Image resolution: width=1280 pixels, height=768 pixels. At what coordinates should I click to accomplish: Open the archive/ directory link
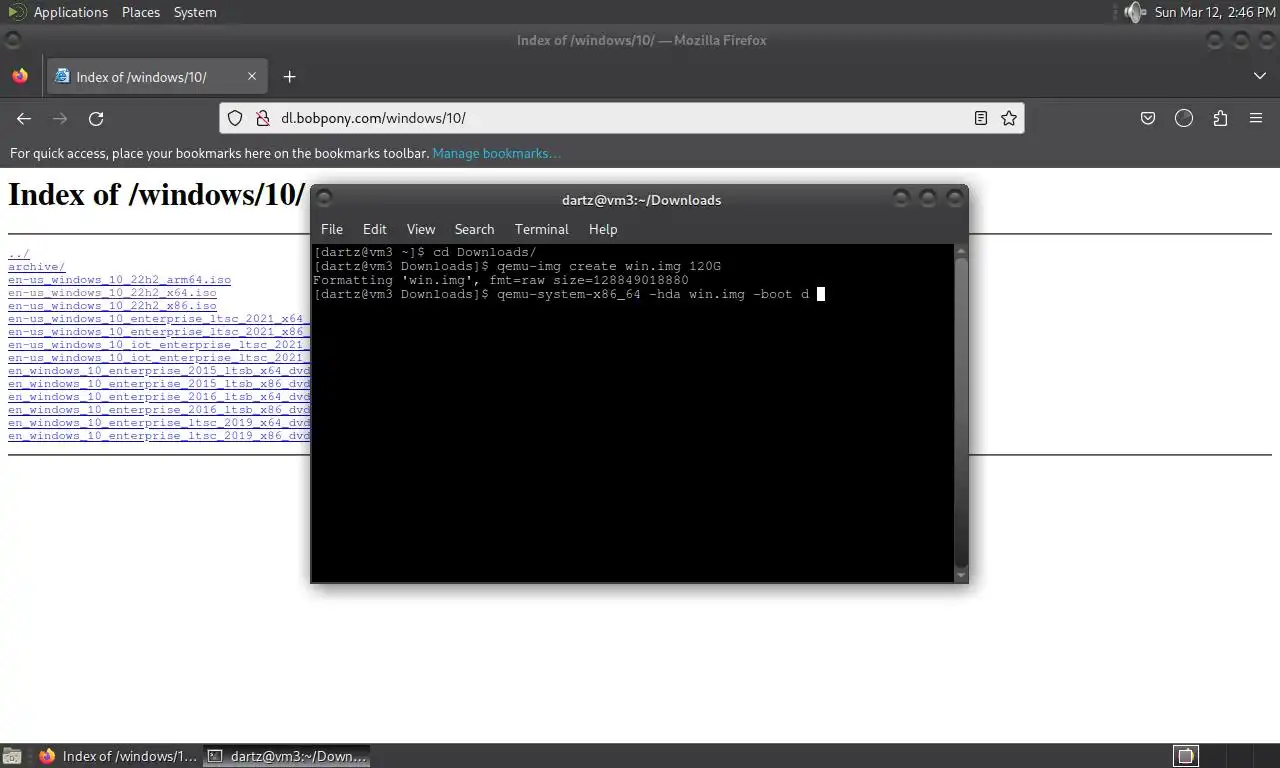pos(36,267)
